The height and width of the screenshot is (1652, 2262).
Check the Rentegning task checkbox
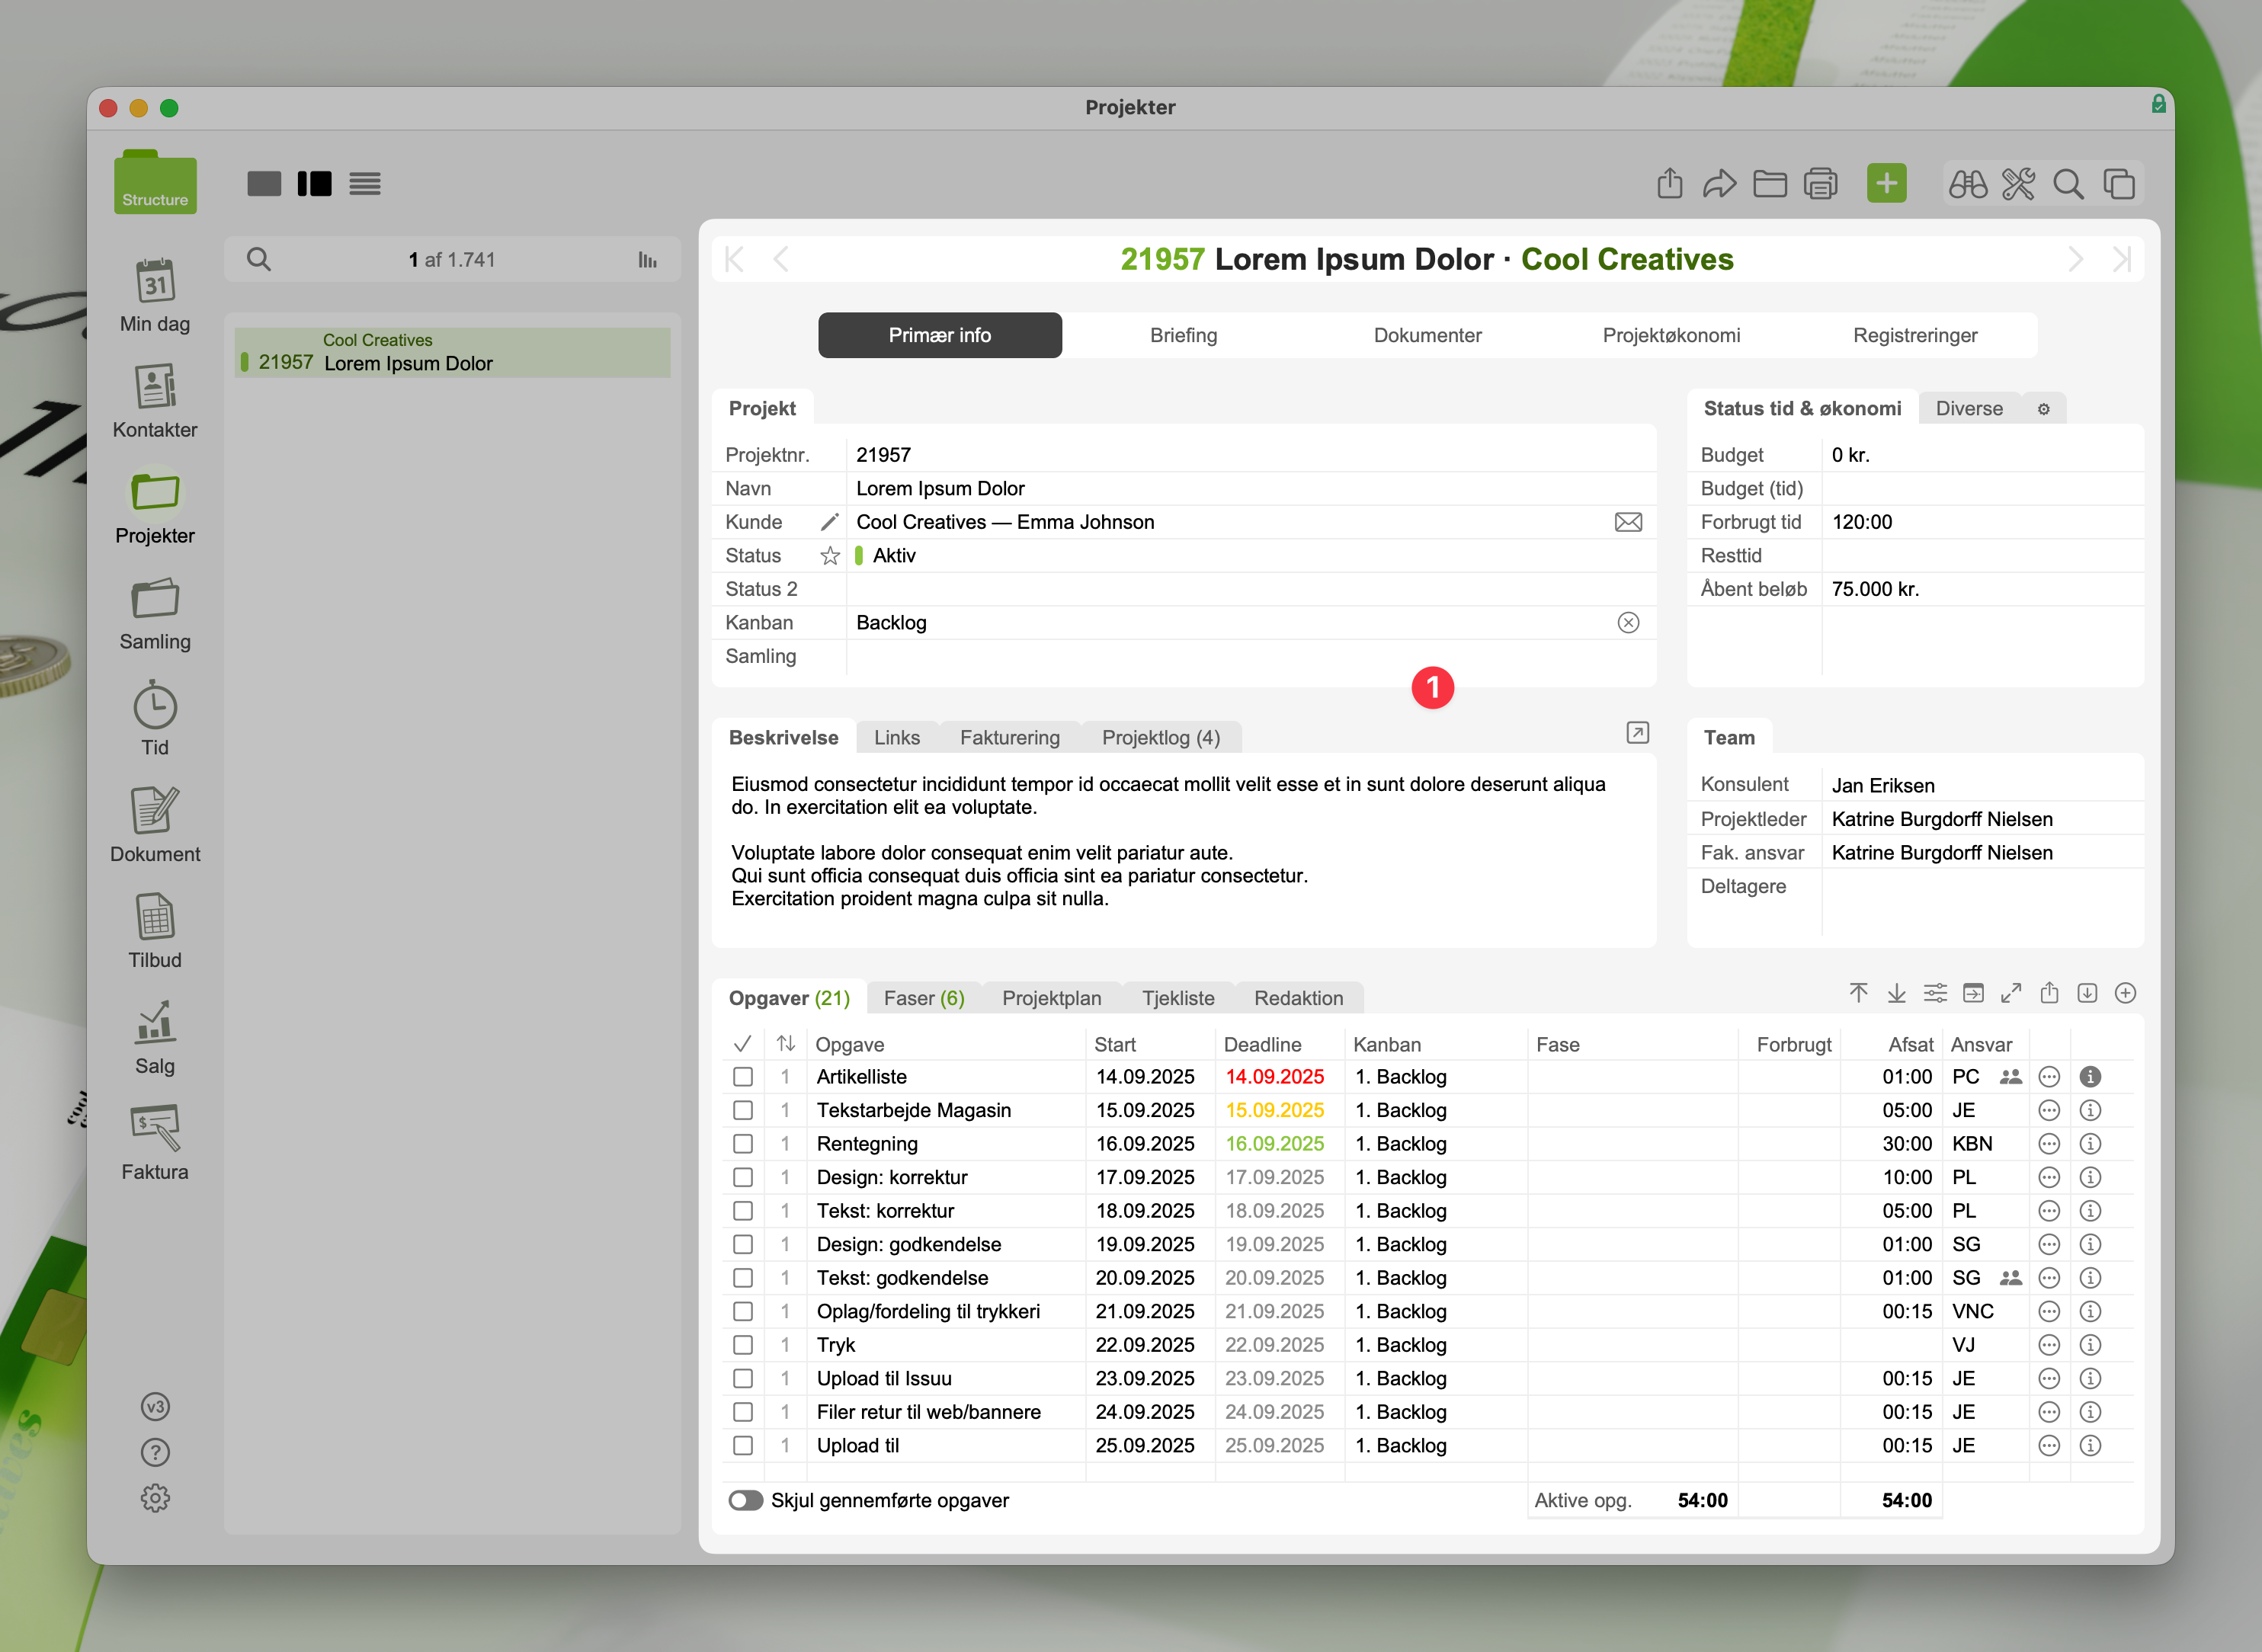(743, 1144)
